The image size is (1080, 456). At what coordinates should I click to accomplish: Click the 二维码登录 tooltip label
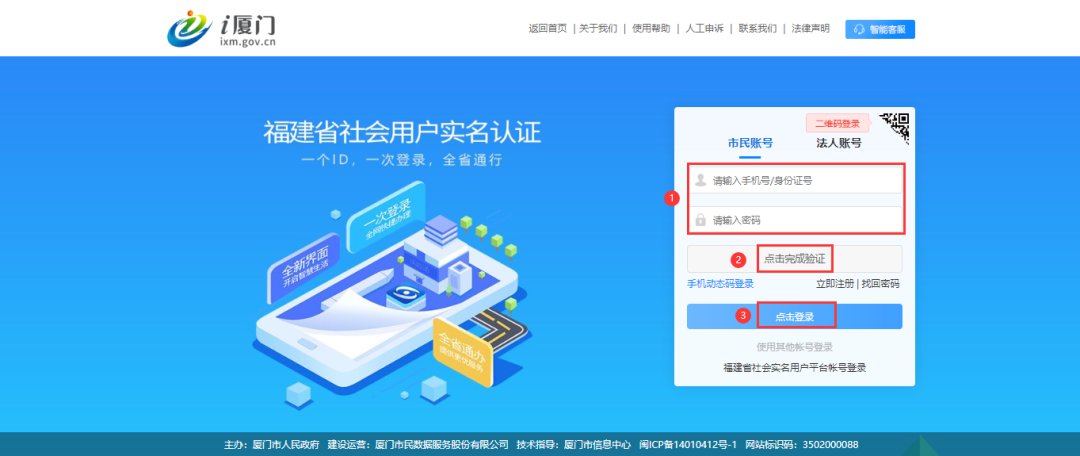(x=837, y=124)
